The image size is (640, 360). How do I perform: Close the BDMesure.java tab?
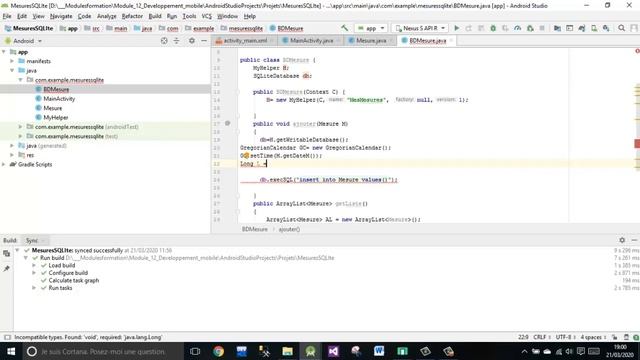point(451,40)
